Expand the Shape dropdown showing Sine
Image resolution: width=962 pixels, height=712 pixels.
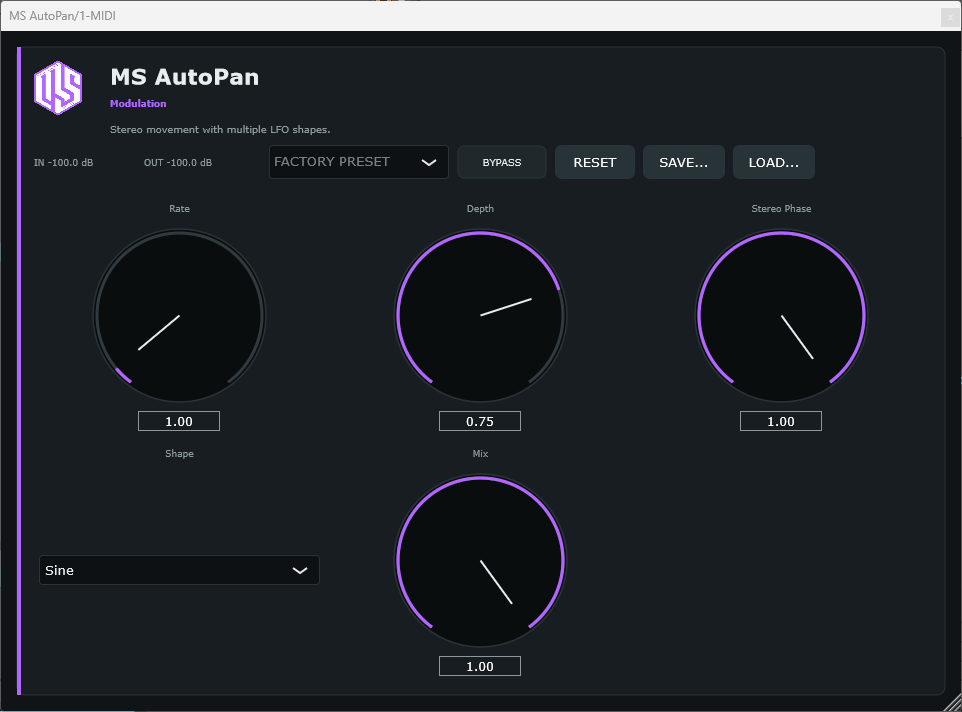tap(179, 570)
